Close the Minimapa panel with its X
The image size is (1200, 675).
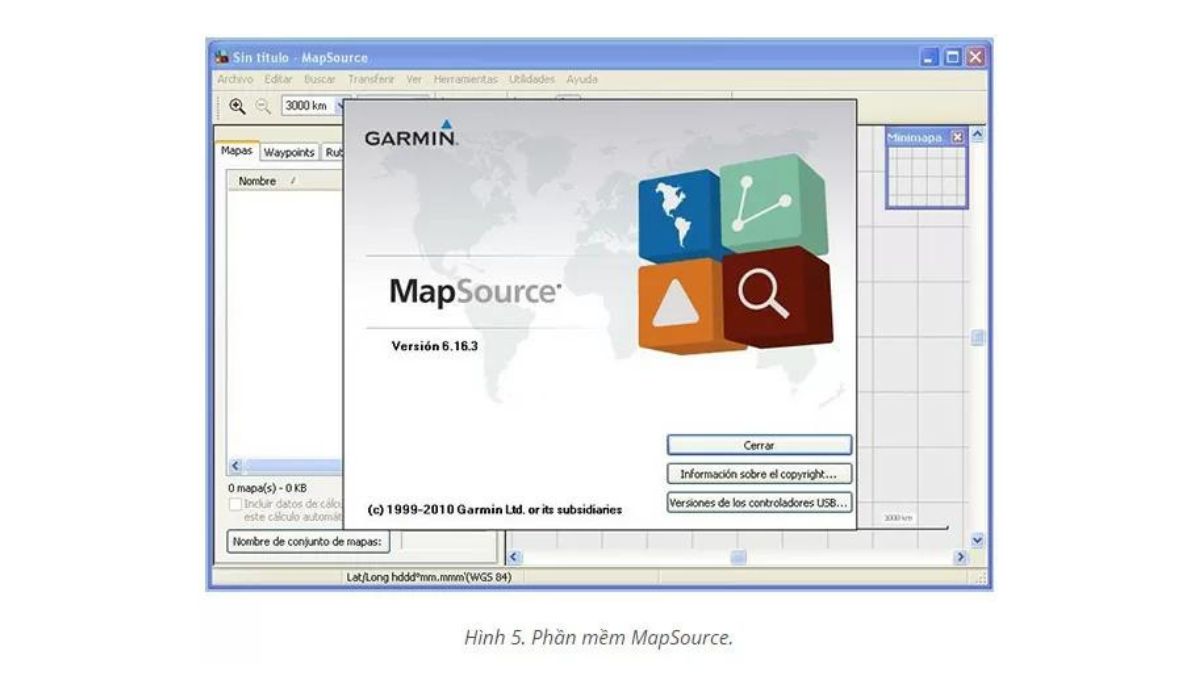957,138
